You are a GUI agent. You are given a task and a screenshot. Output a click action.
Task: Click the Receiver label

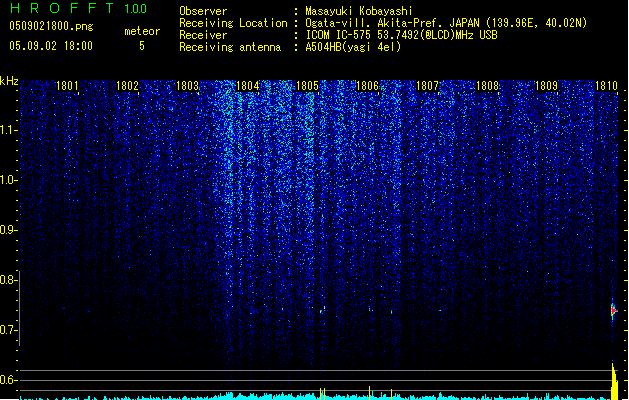click(x=203, y=35)
